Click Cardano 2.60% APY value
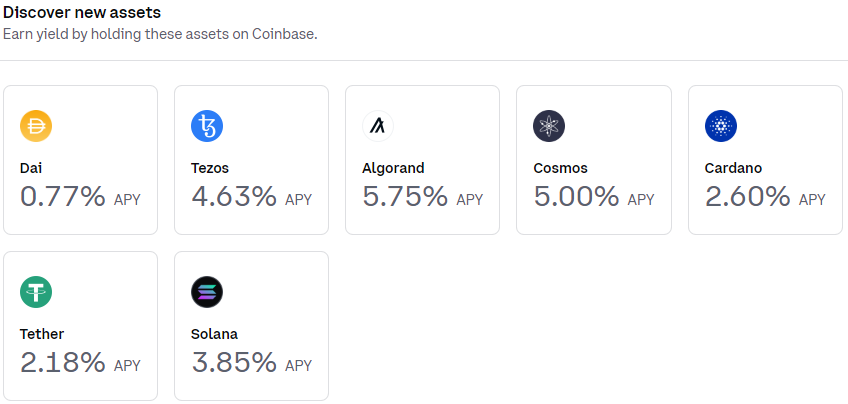 (x=747, y=197)
